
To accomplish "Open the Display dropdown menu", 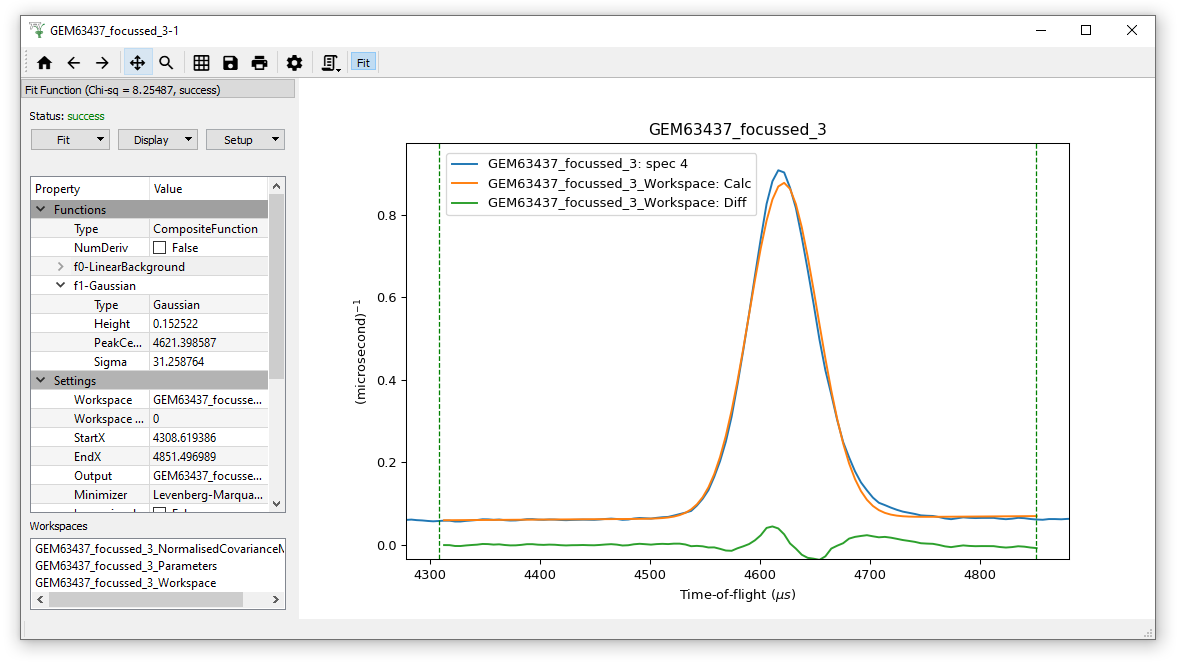I will pyautogui.click(x=158, y=140).
